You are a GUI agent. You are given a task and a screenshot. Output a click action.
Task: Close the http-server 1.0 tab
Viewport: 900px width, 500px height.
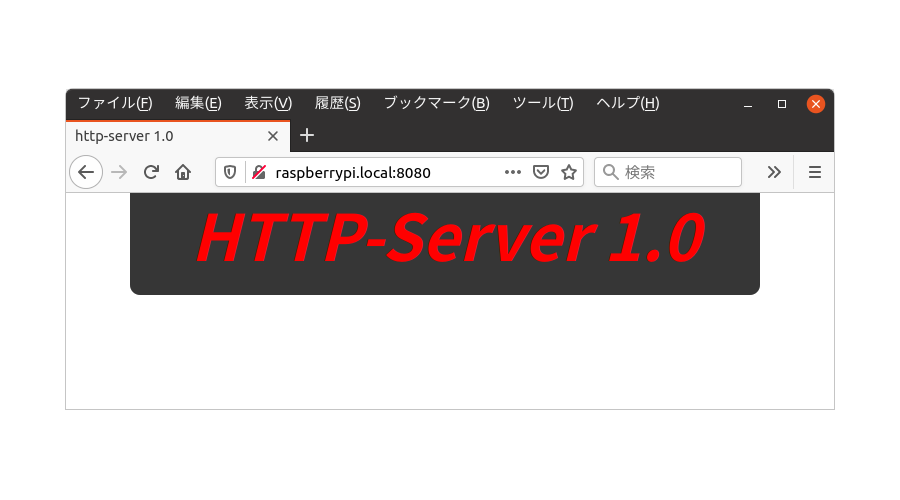(273, 136)
